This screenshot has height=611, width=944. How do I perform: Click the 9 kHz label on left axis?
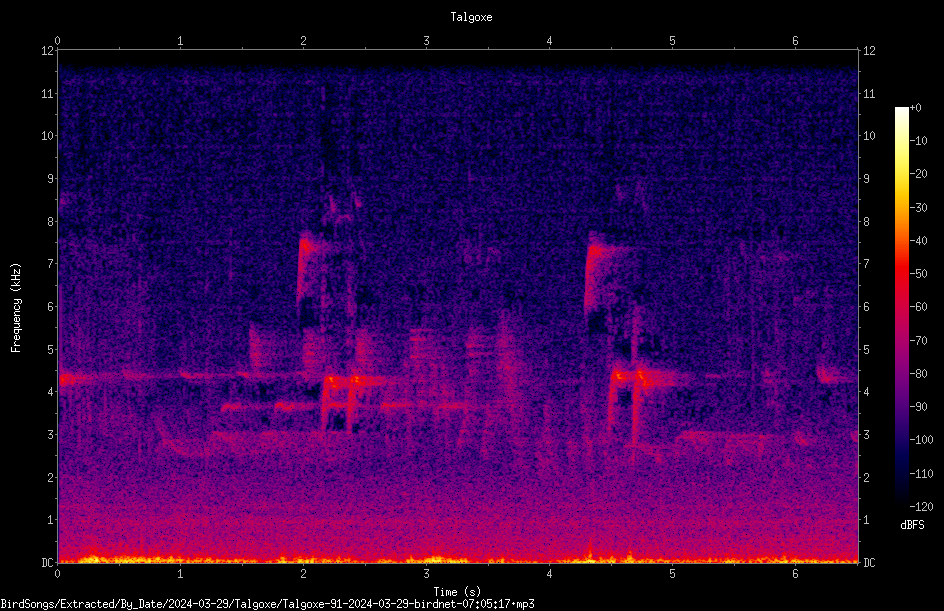pos(51,178)
